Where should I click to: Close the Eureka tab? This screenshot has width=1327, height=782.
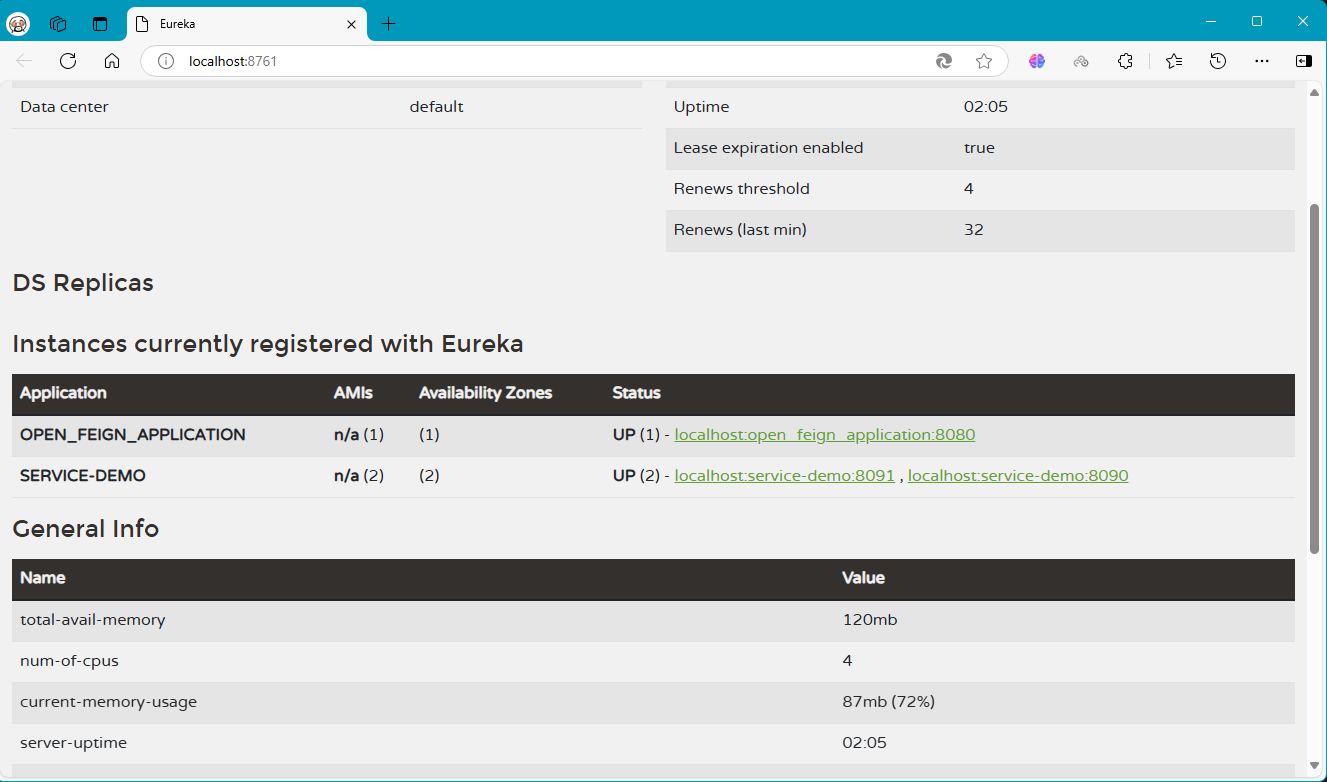click(x=351, y=23)
